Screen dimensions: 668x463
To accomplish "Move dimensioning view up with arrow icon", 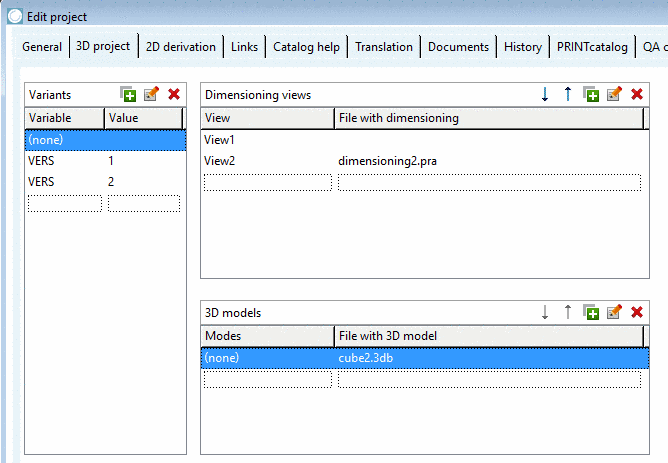I will coord(568,94).
